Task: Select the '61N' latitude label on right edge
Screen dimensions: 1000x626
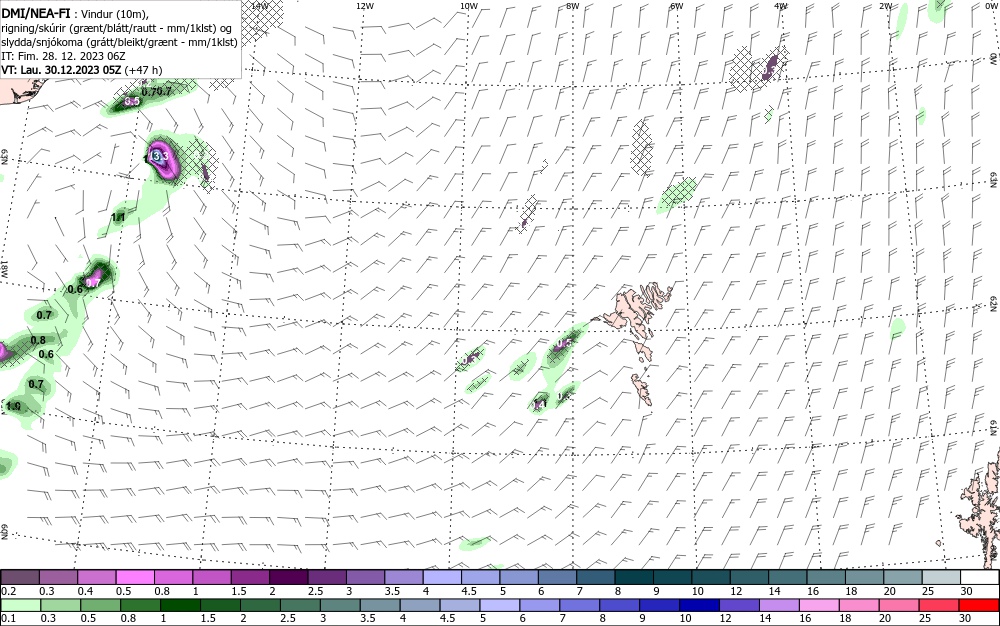Action: tap(994, 428)
